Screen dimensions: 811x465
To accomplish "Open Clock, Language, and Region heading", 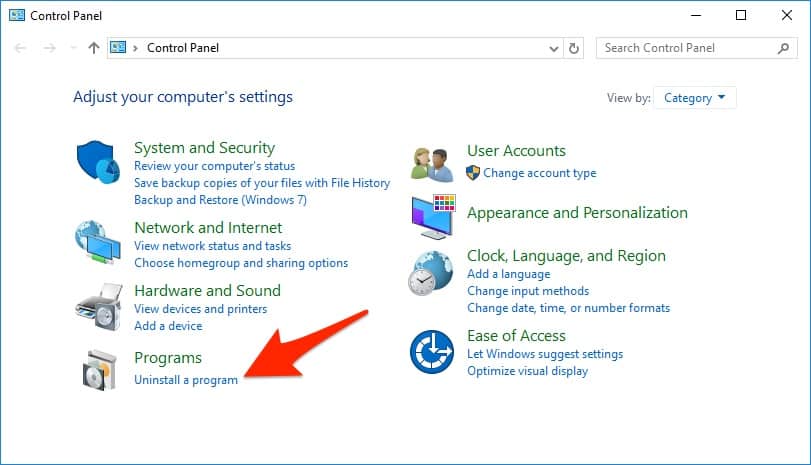I will point(566,256).
